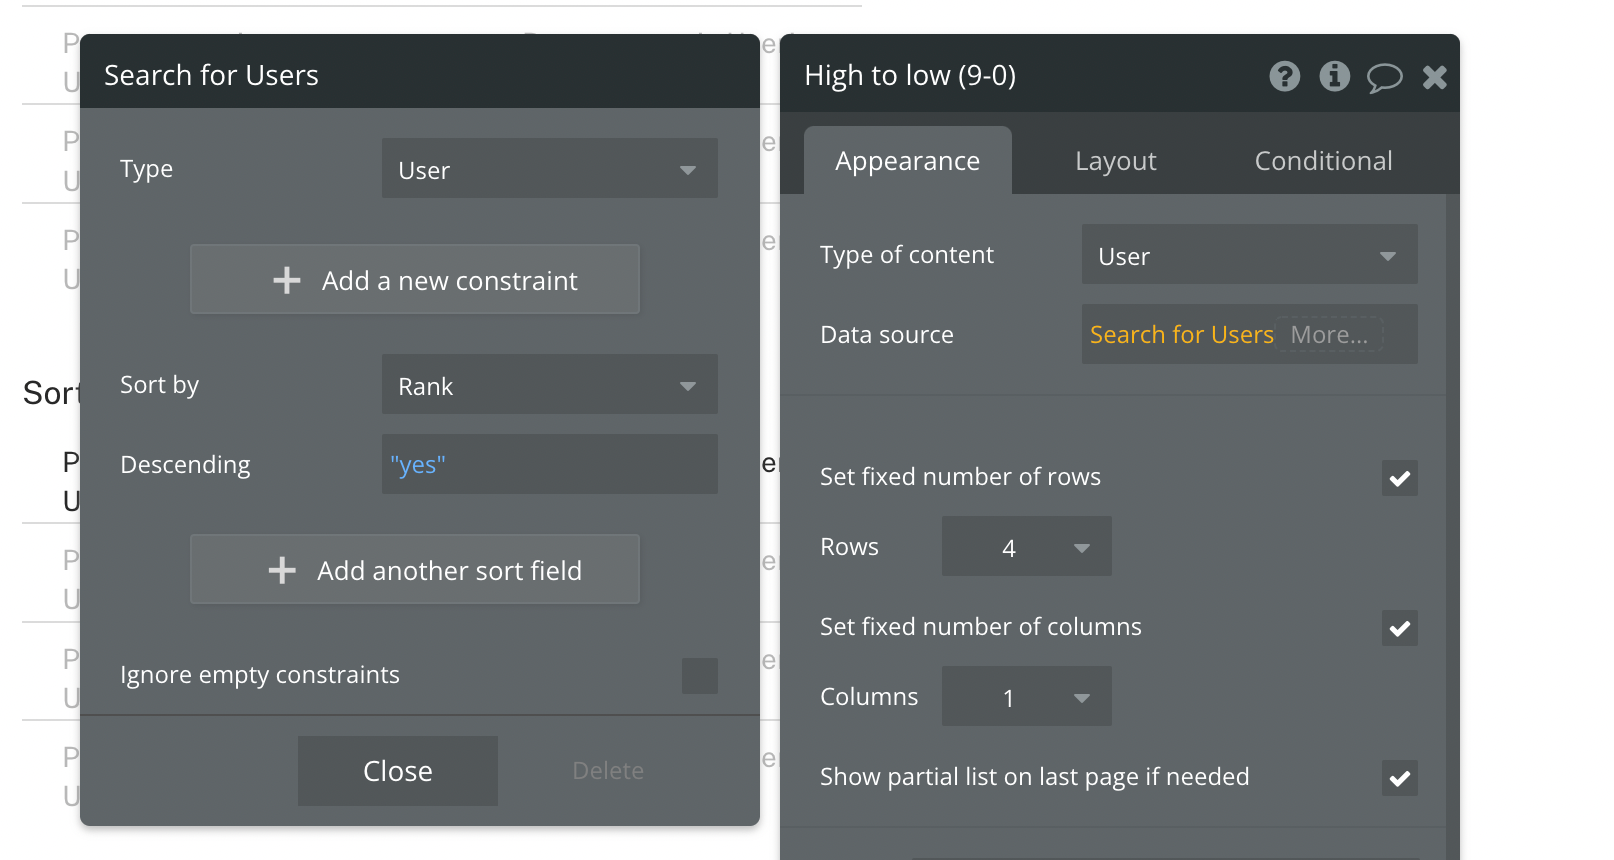The image size is (1614, 860).
Task: Open the Rows dropdown showing 4
Action: [x=1027, y=546]
